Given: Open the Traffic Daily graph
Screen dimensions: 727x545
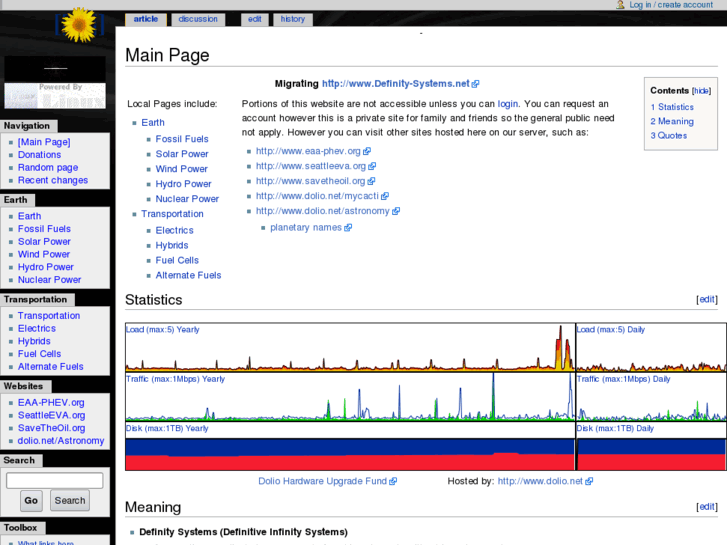Looking at the screenshot, I should tap(651, 397).
